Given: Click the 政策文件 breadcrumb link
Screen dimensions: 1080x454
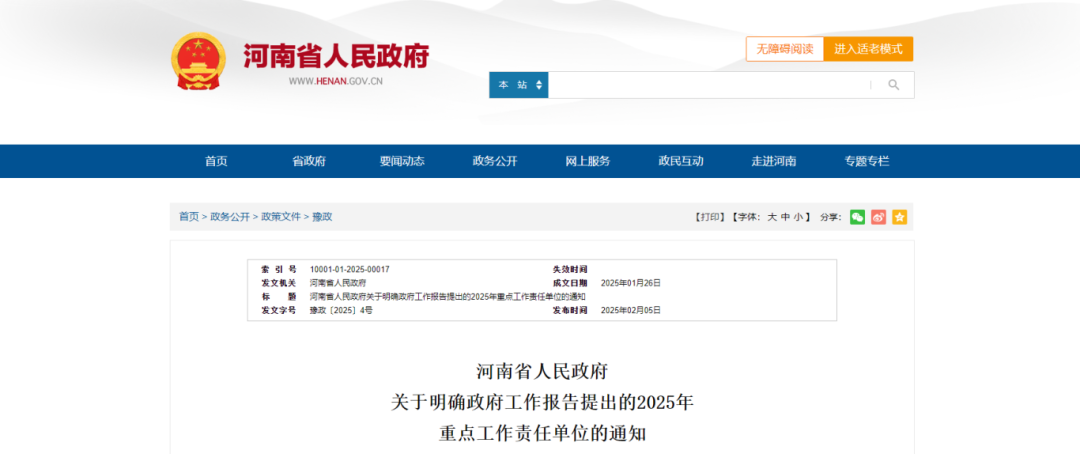Looking at the screenshot, I should coord(281,217).
